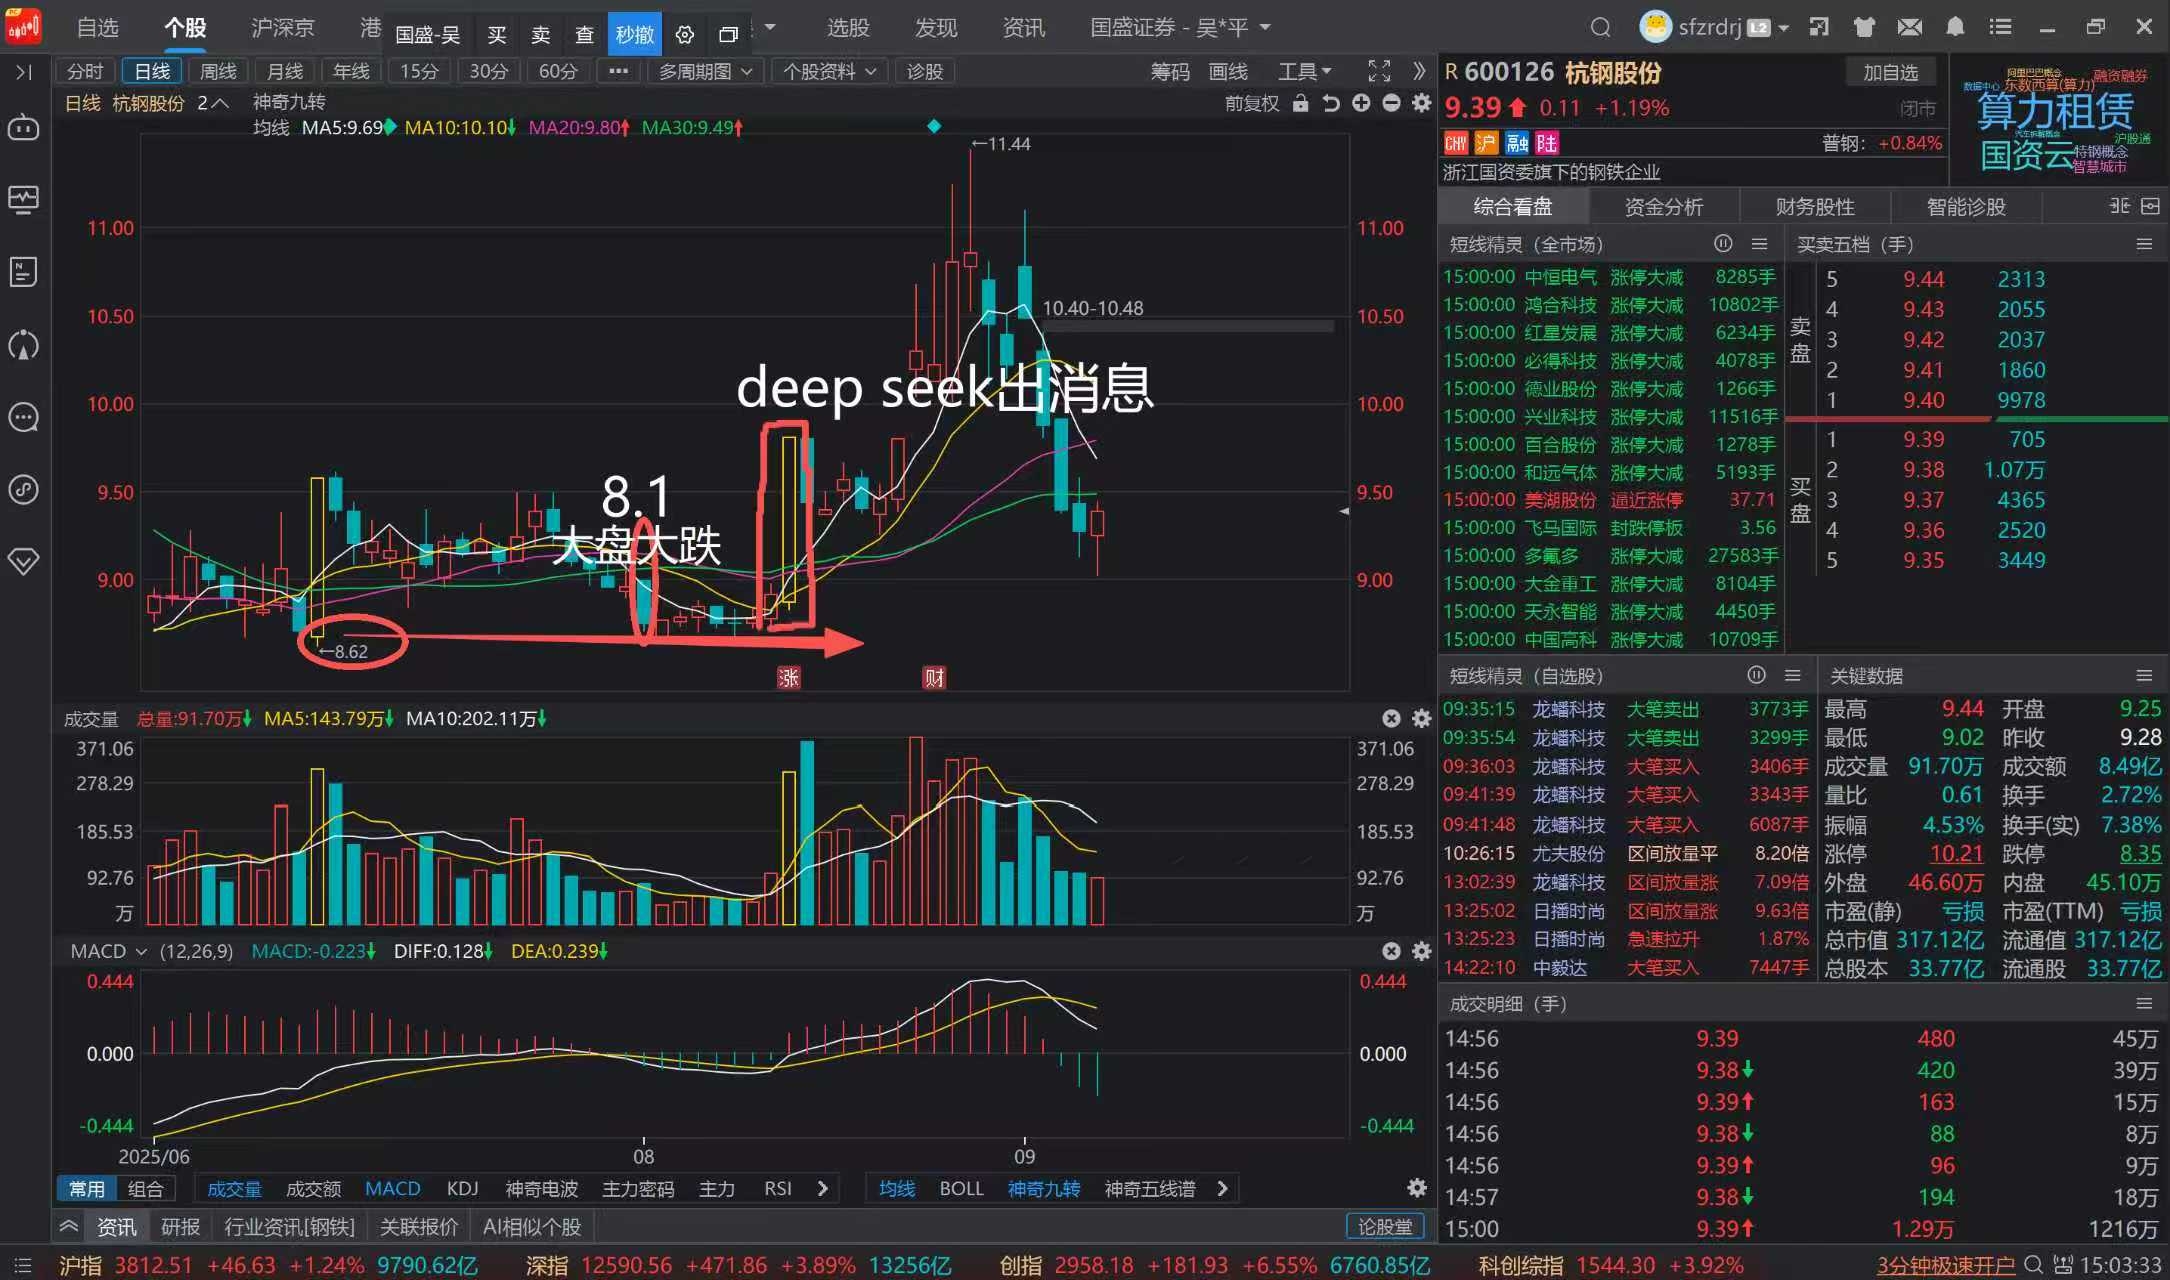This screenshot has height=1280, width=2170.
Task: Open the volume panel settings gear
Action: [1421, 718]
